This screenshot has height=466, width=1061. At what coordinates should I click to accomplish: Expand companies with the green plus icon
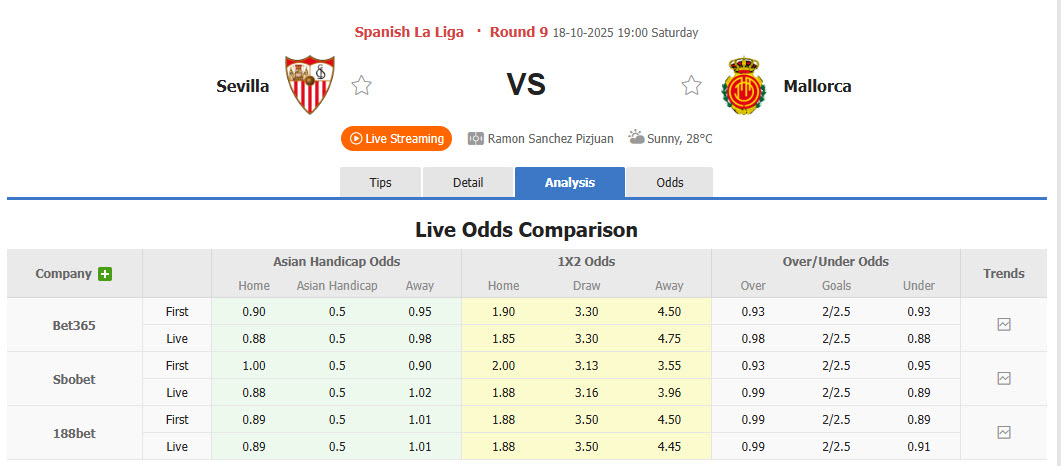tap(105, 274)
